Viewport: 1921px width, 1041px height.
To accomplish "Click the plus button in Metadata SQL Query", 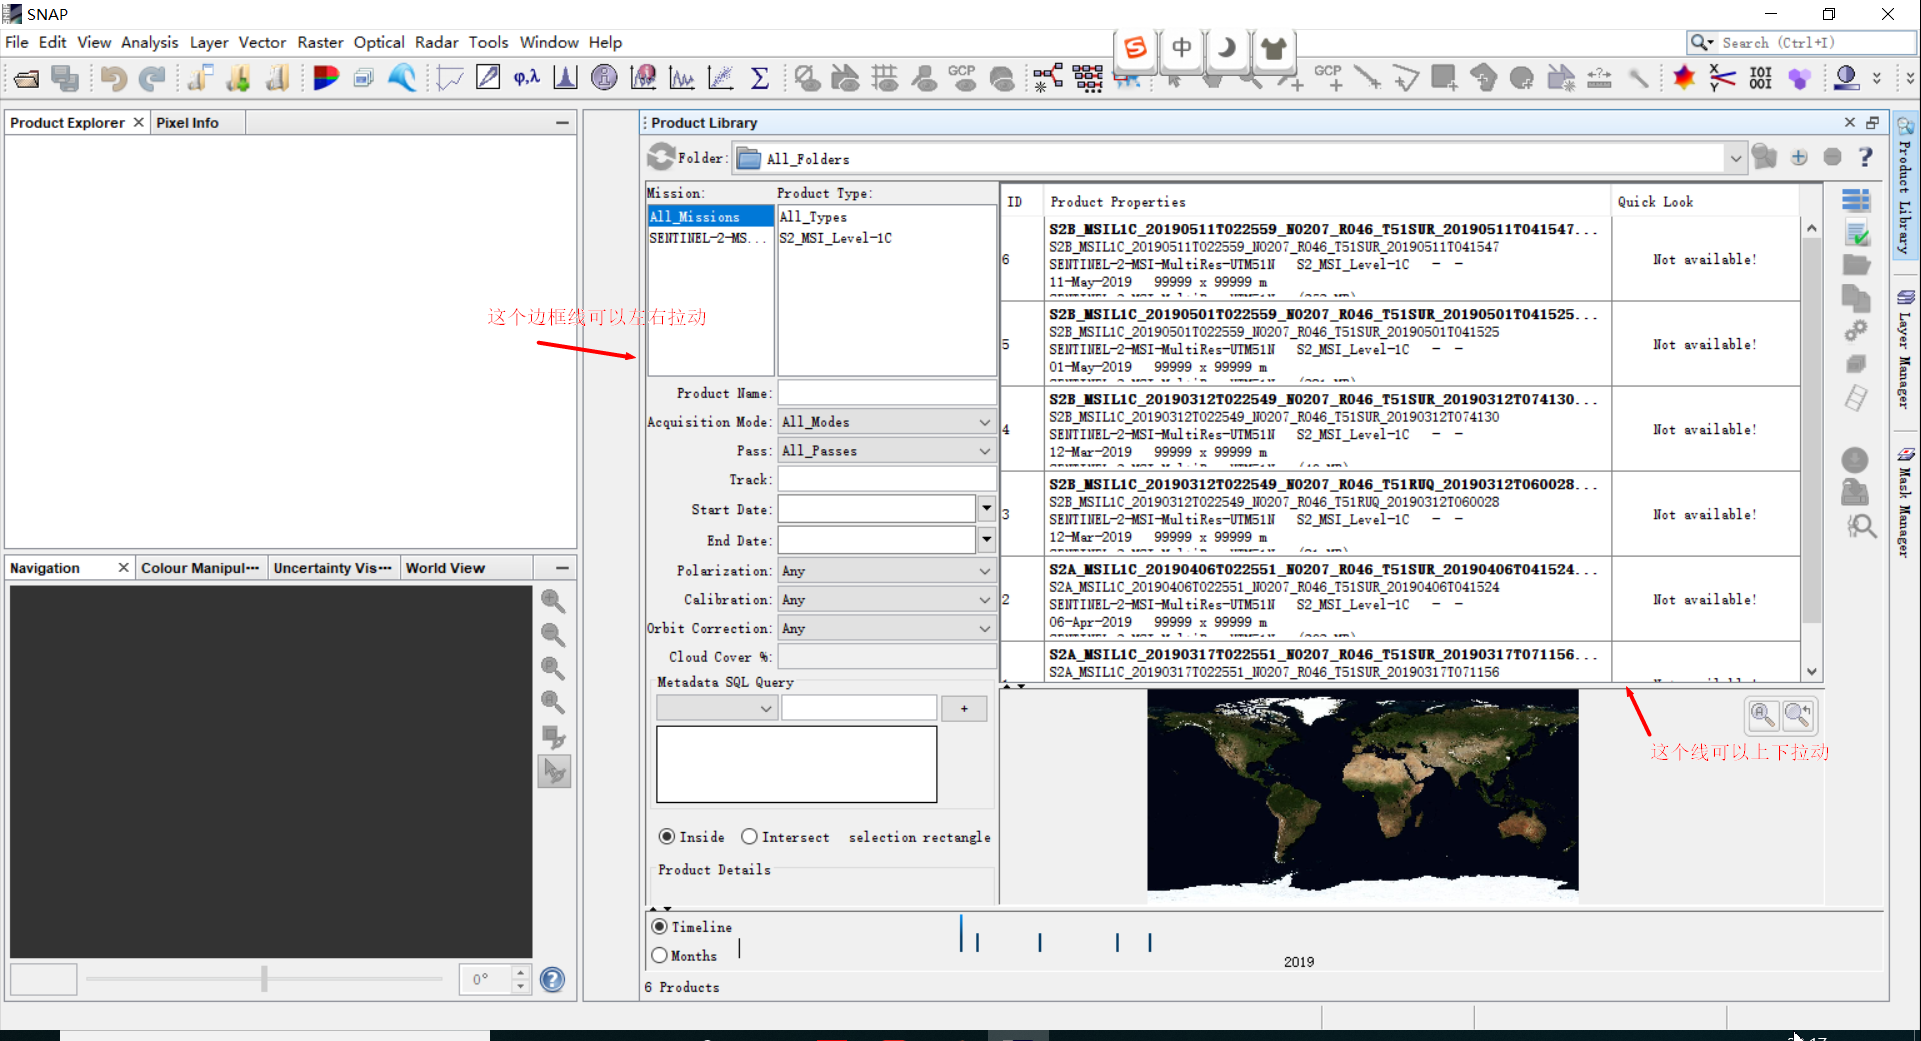I will (x=964, y=709).
